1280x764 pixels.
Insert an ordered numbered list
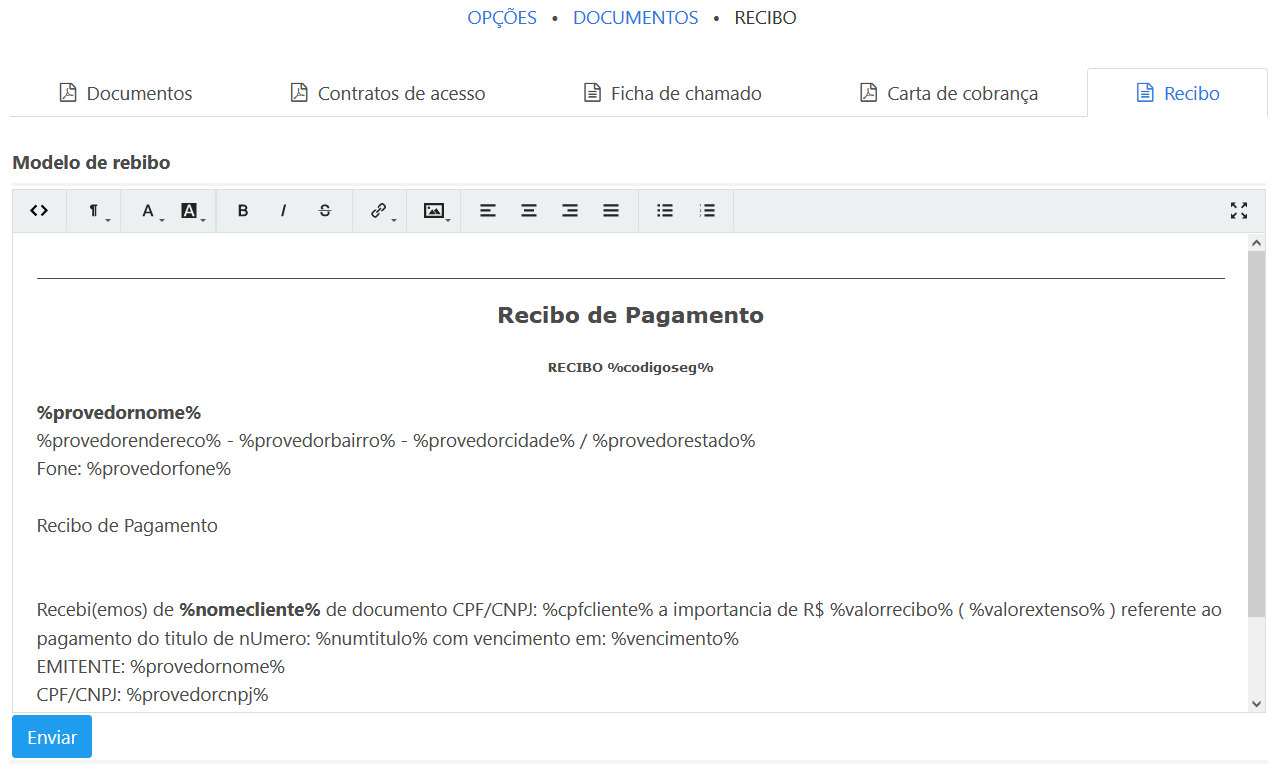click(707, 211)
